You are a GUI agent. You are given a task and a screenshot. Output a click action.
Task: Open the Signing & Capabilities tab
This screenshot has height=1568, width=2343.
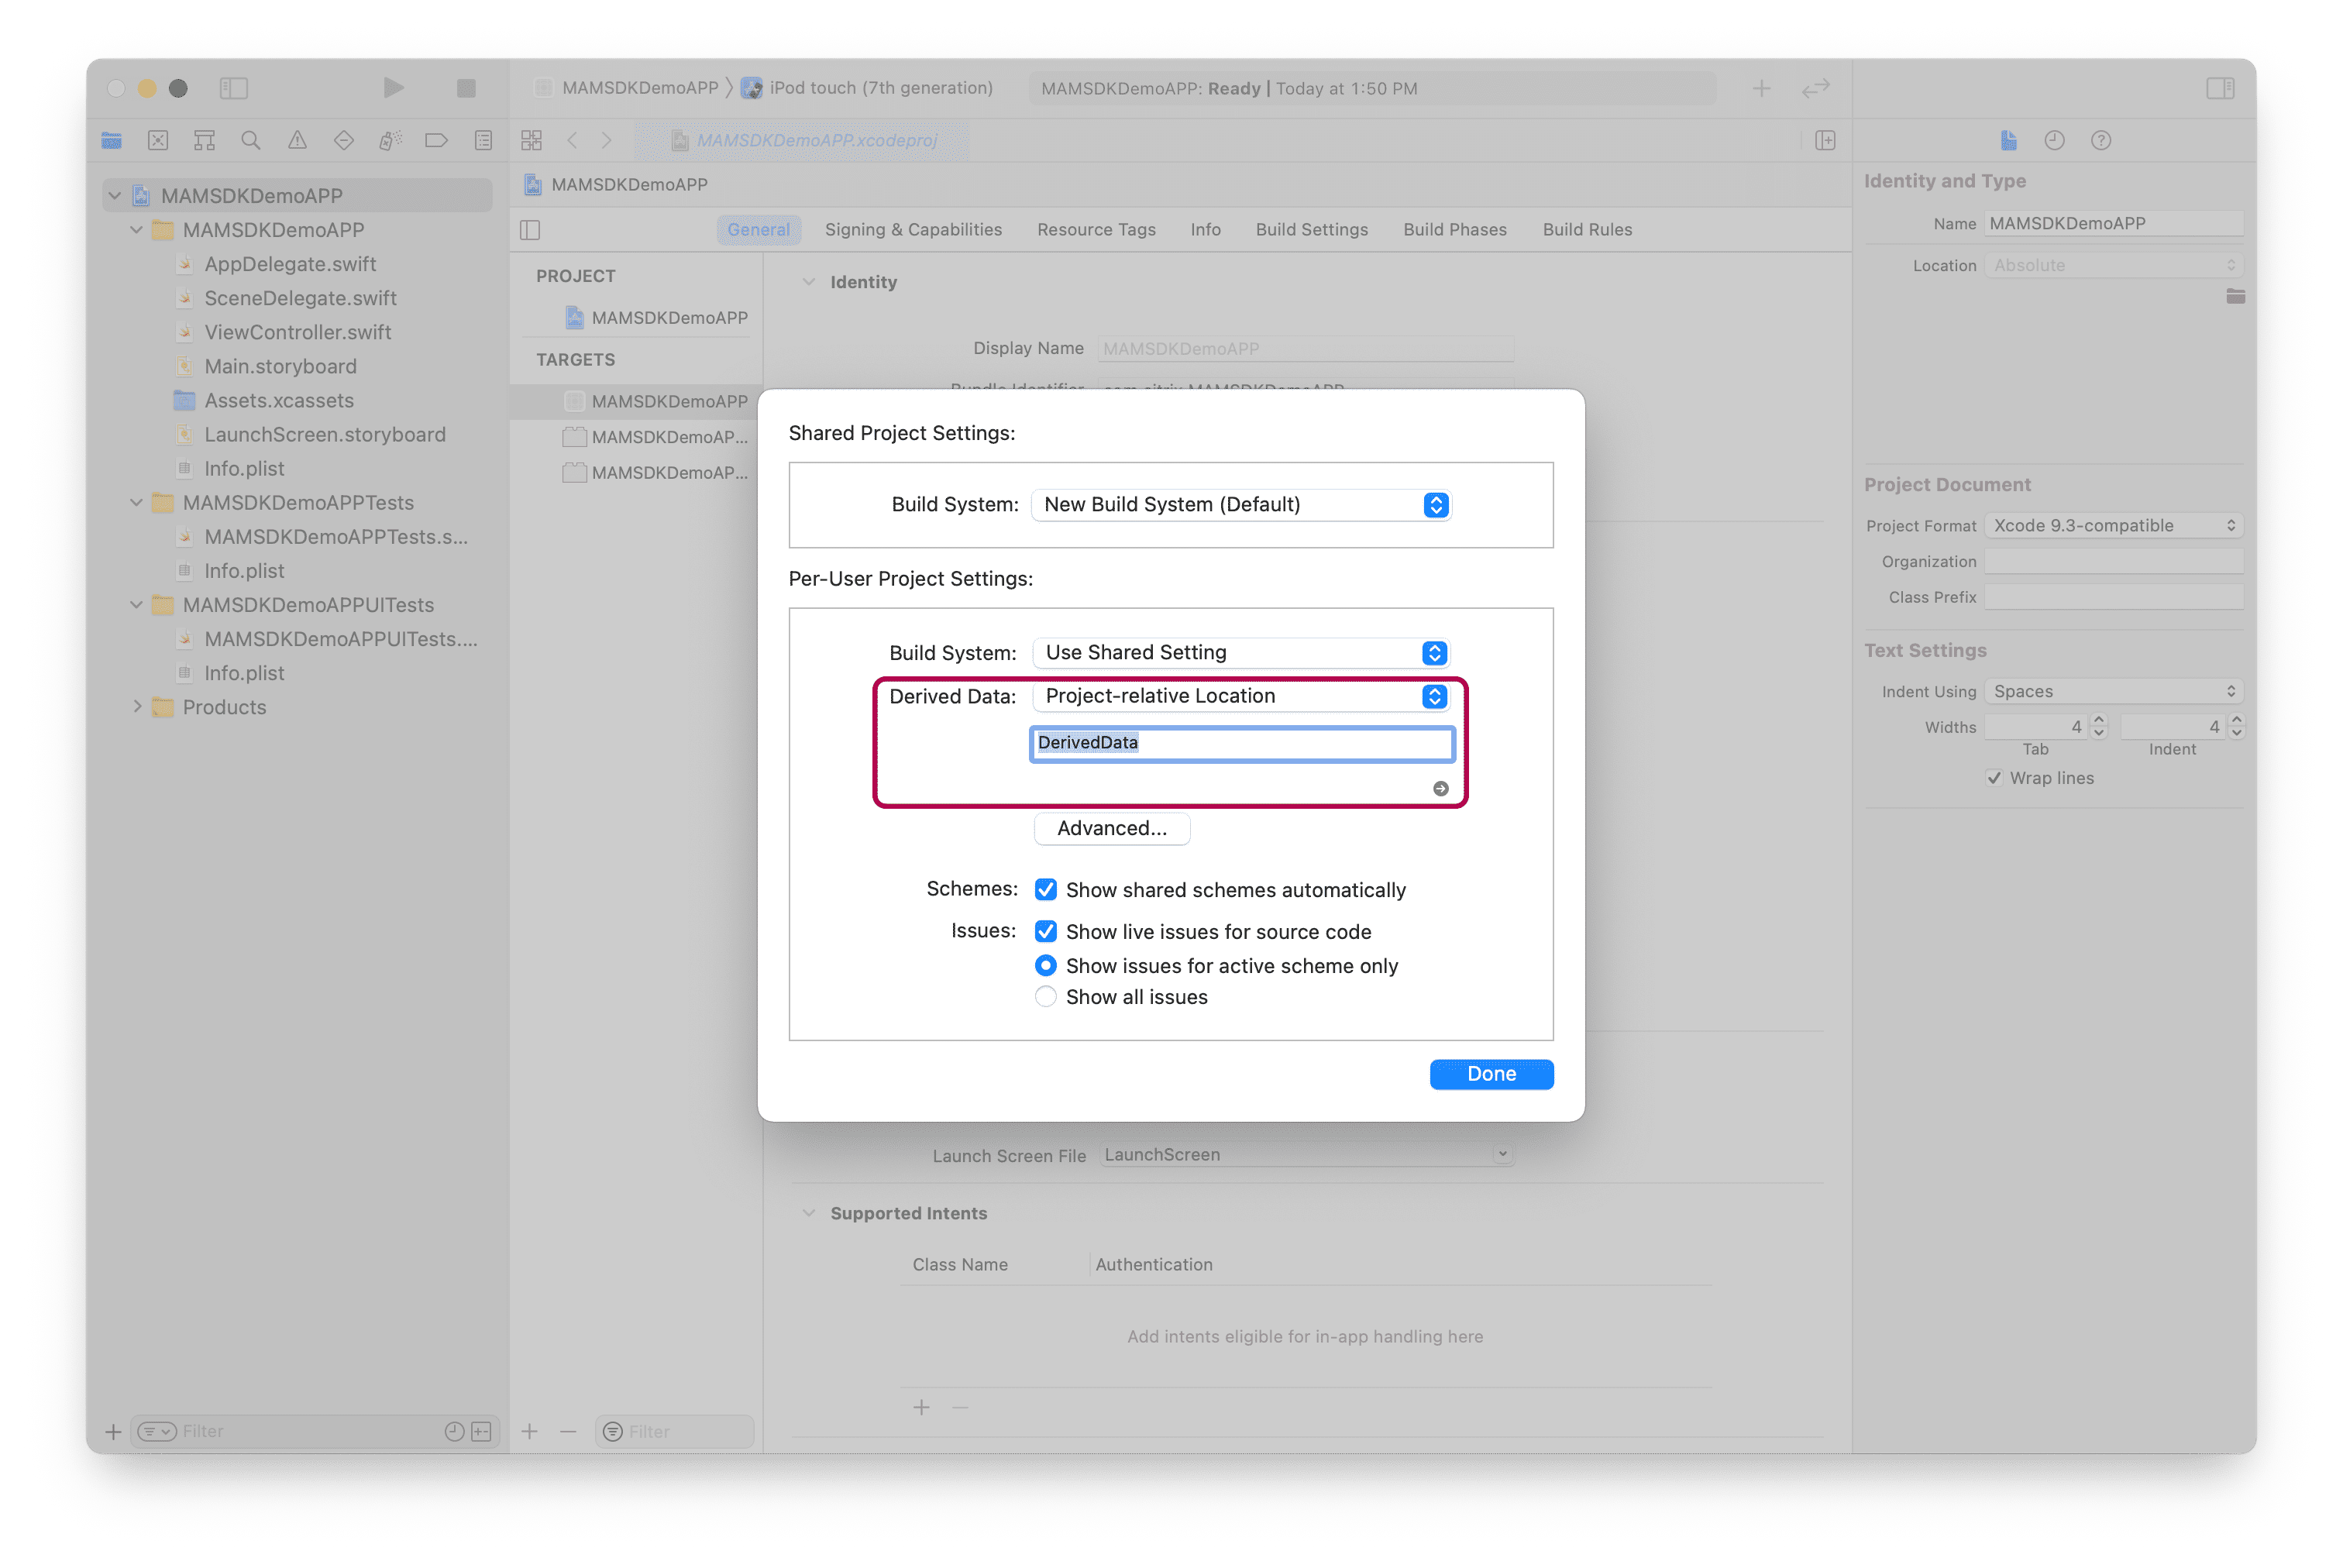pos(913,229)
